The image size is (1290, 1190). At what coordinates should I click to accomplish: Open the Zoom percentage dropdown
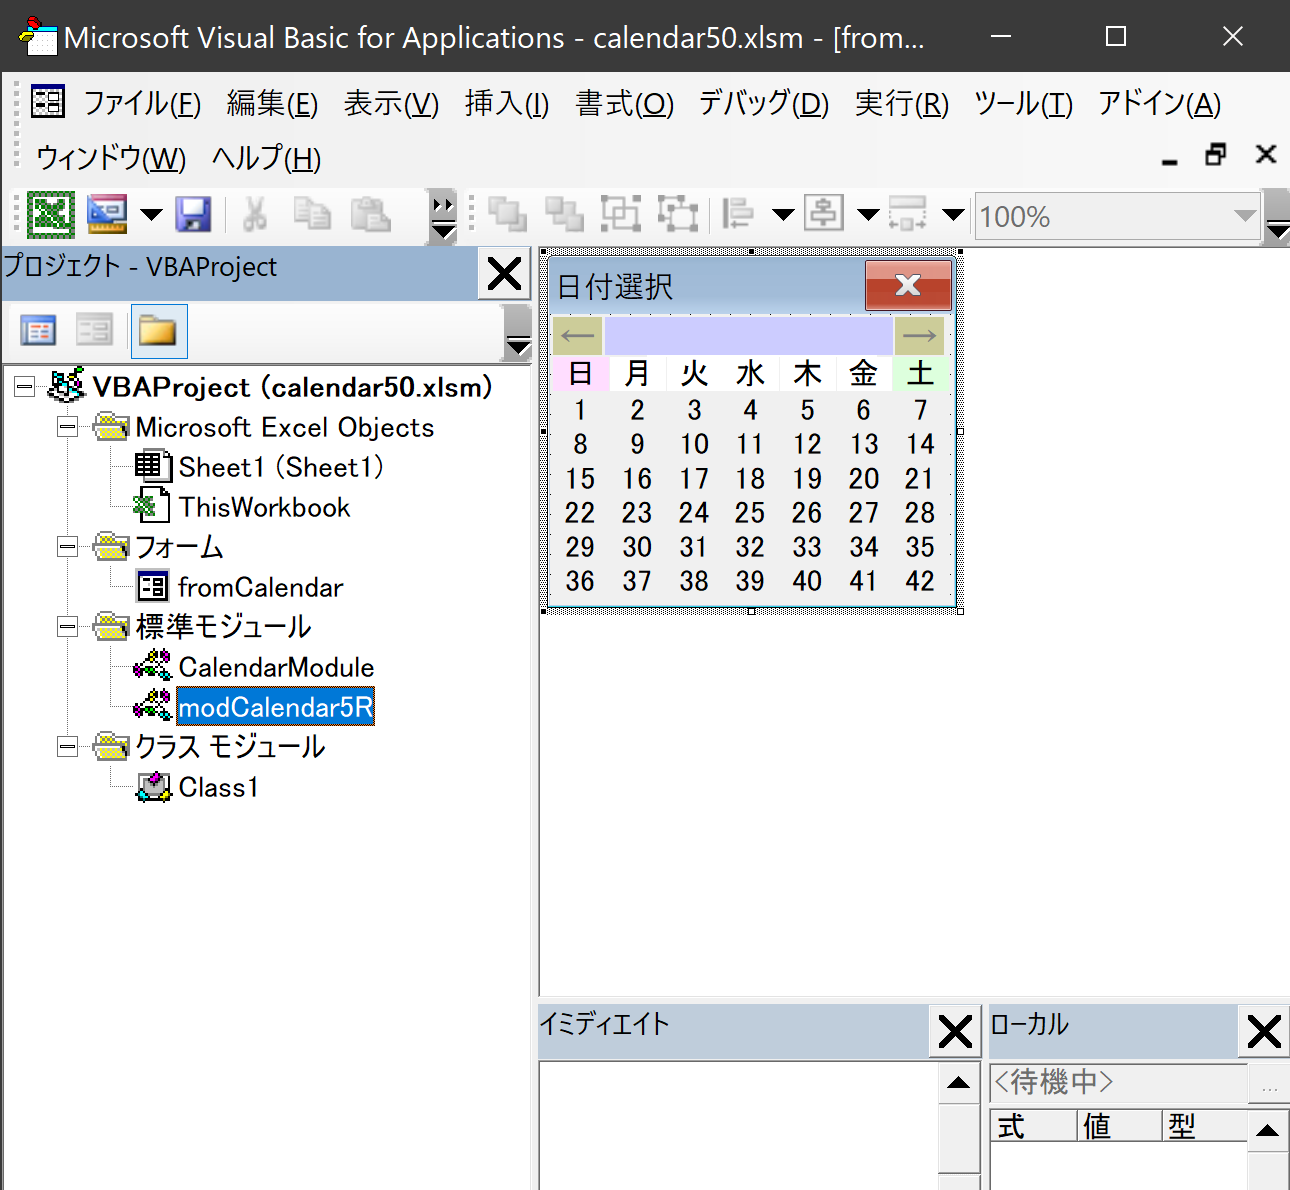pos(1245,215)
